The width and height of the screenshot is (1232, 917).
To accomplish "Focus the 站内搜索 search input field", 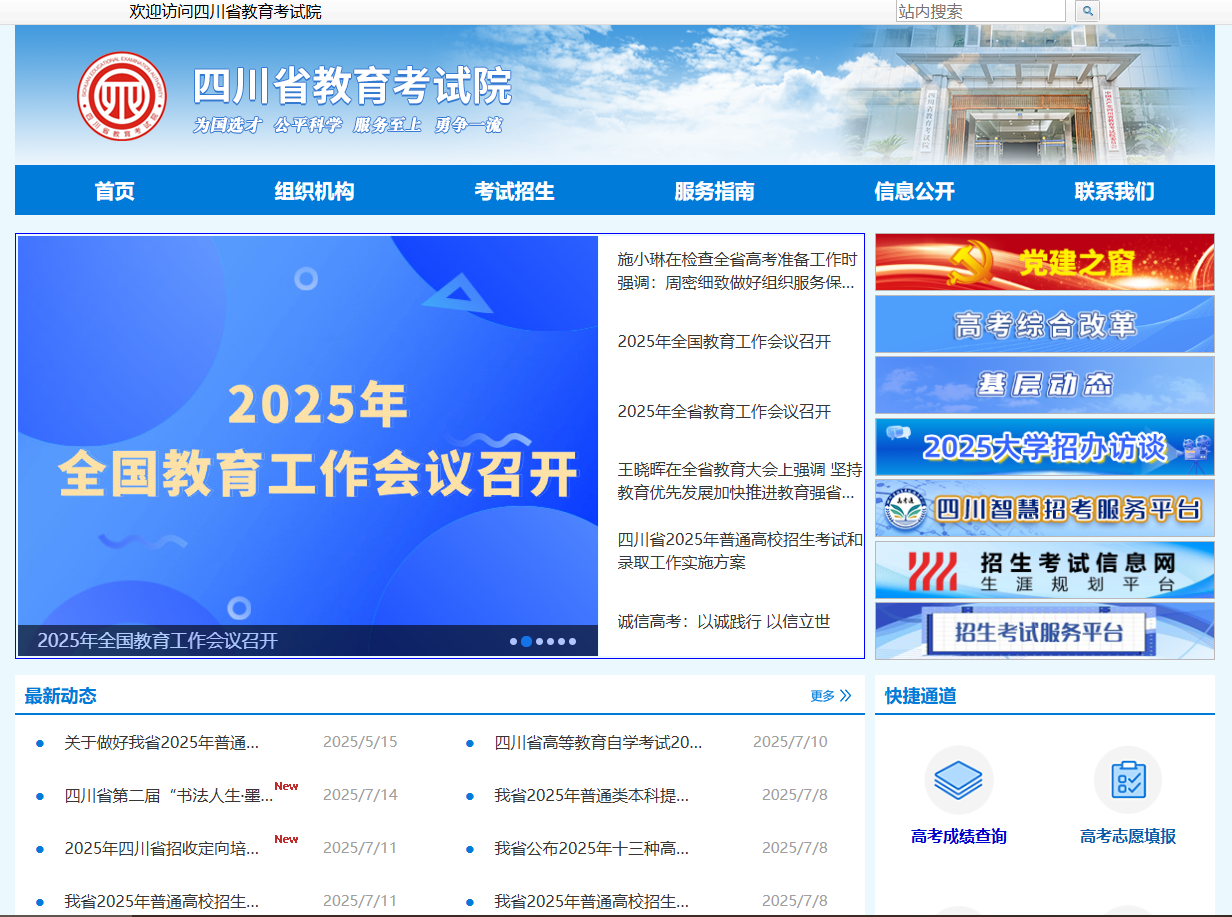I will 980,11.
